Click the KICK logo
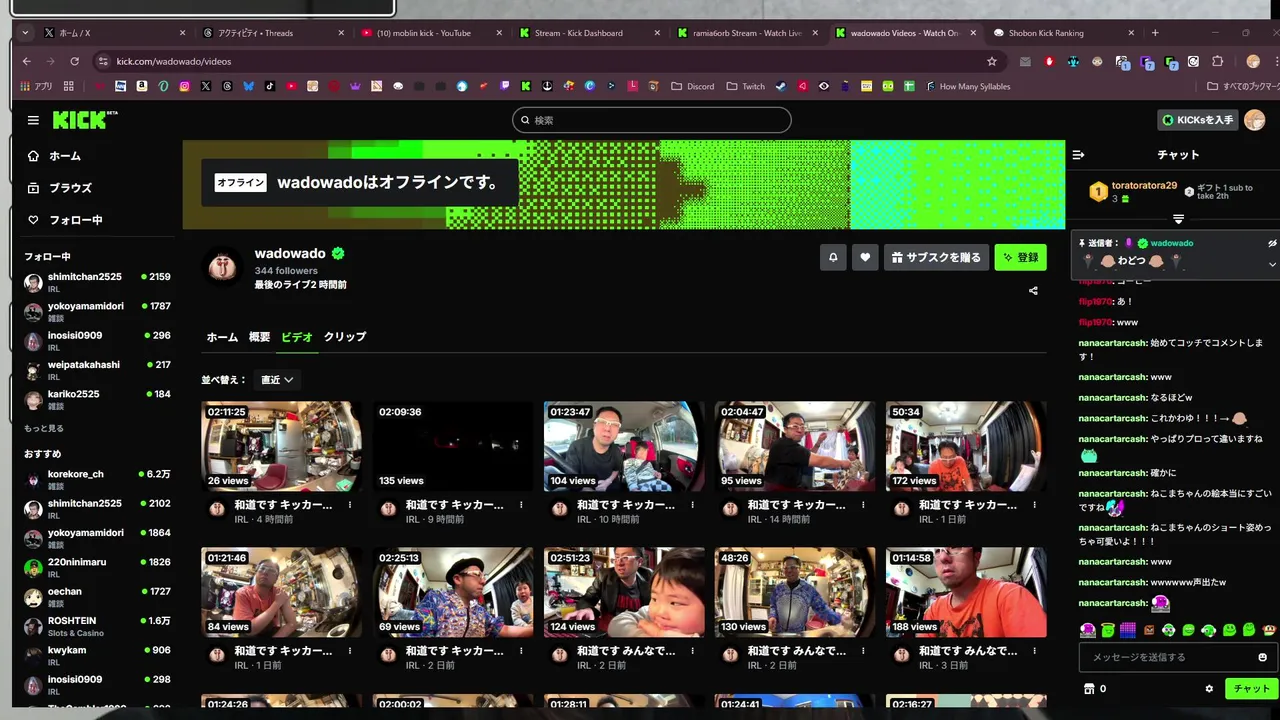1280x720 pixels. (x=85, y=120)
